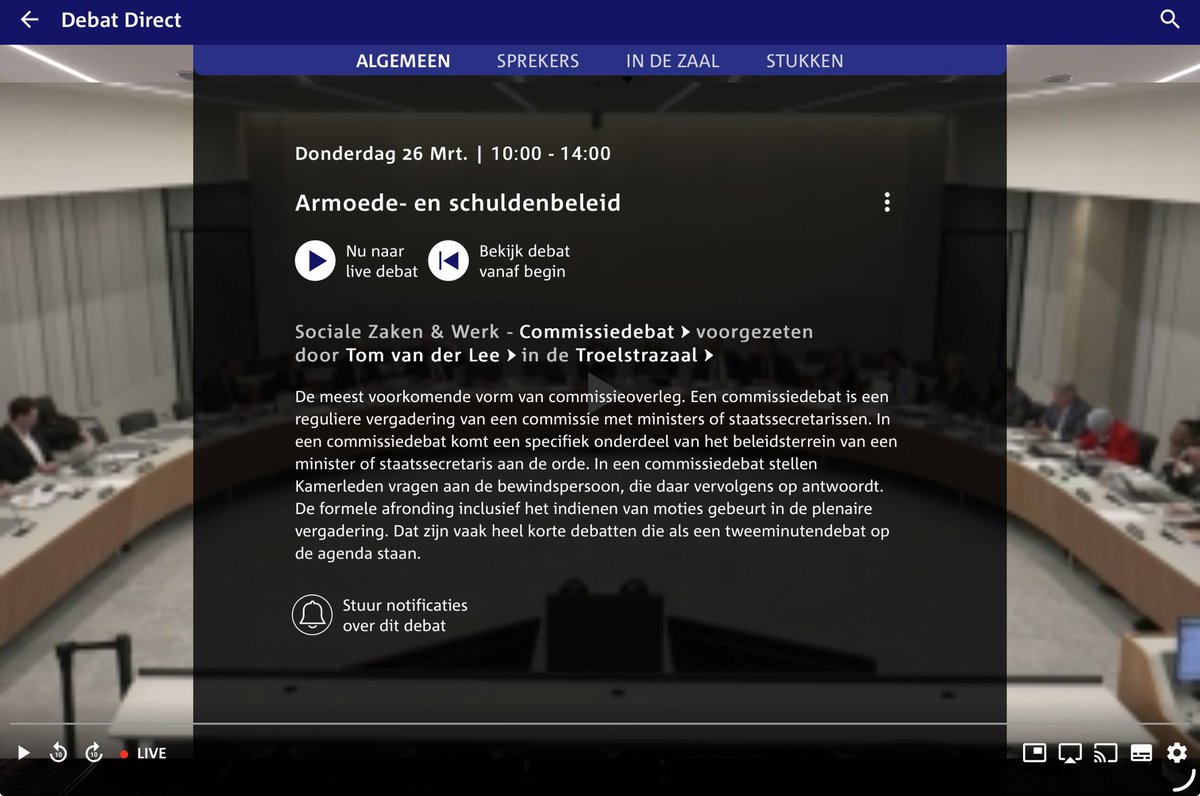This screenshot has width=1200, height=796.
Task: Click 'Bekijk debat vanaf begin' label
Action: point(524,261)
